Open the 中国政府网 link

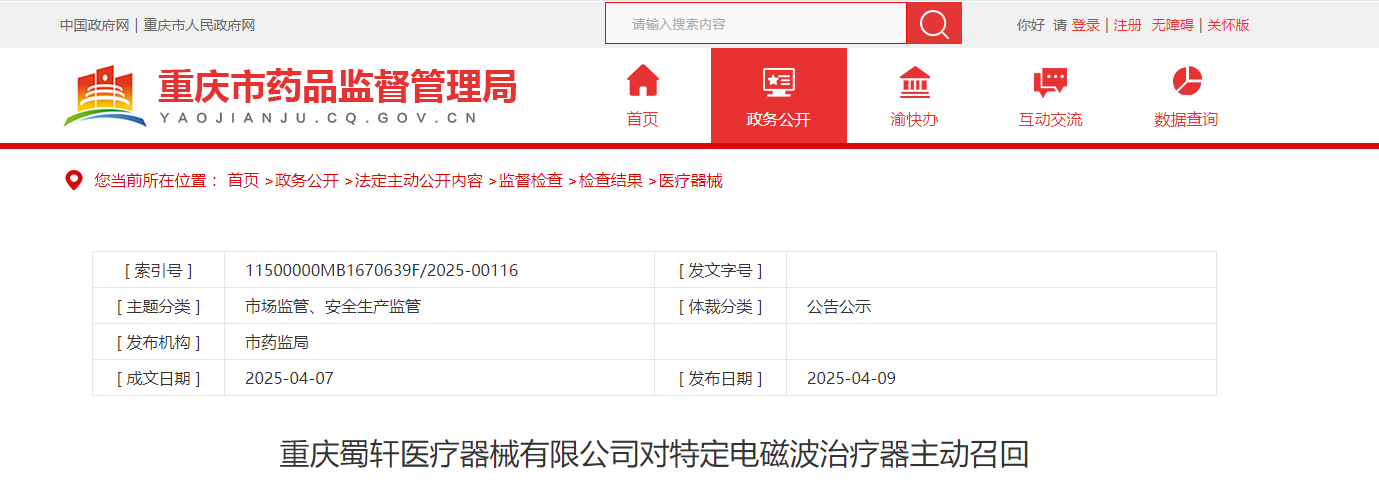pos(94,25)
